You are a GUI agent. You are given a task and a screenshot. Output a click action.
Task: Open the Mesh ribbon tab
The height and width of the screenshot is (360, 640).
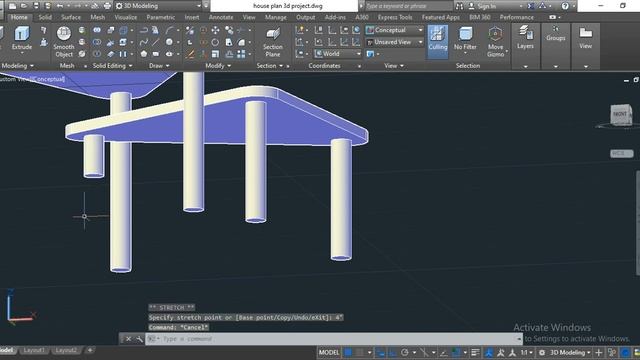click(x=97, y=17)
